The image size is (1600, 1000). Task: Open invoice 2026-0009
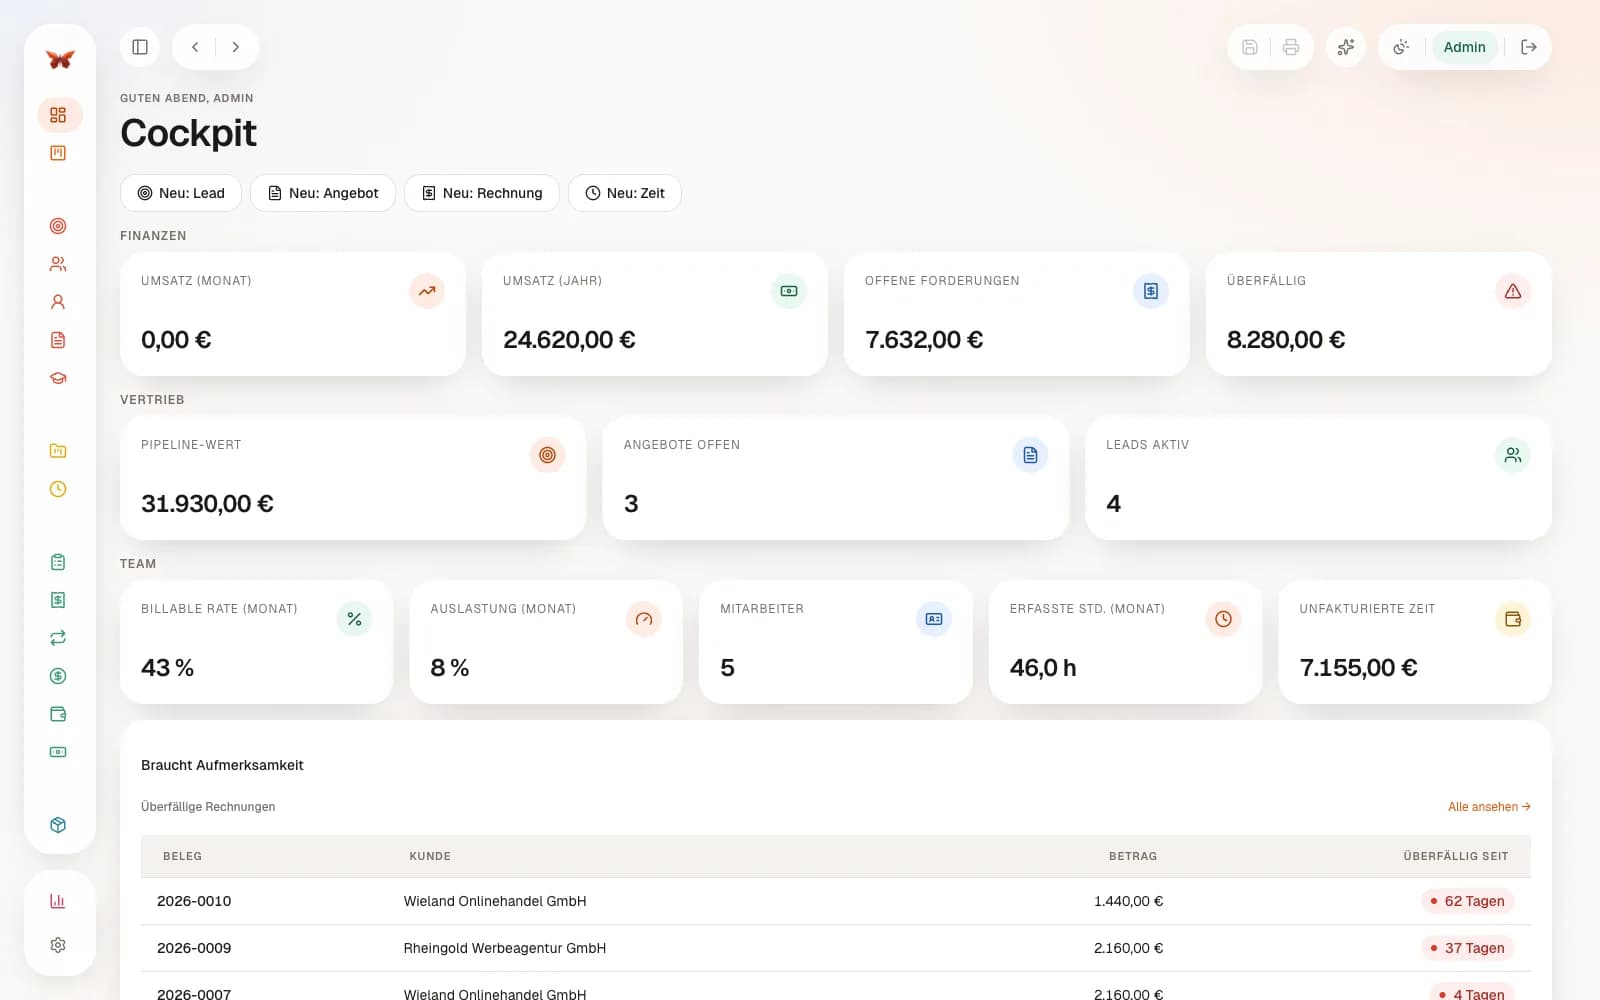194,948
